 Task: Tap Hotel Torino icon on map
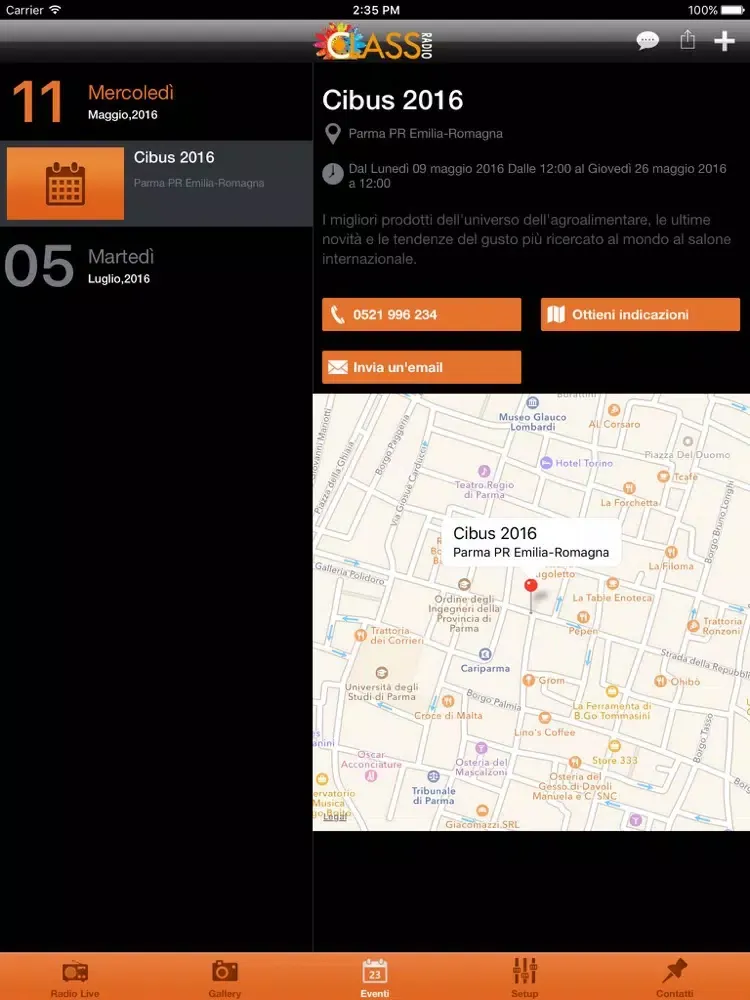coord(546,463)
